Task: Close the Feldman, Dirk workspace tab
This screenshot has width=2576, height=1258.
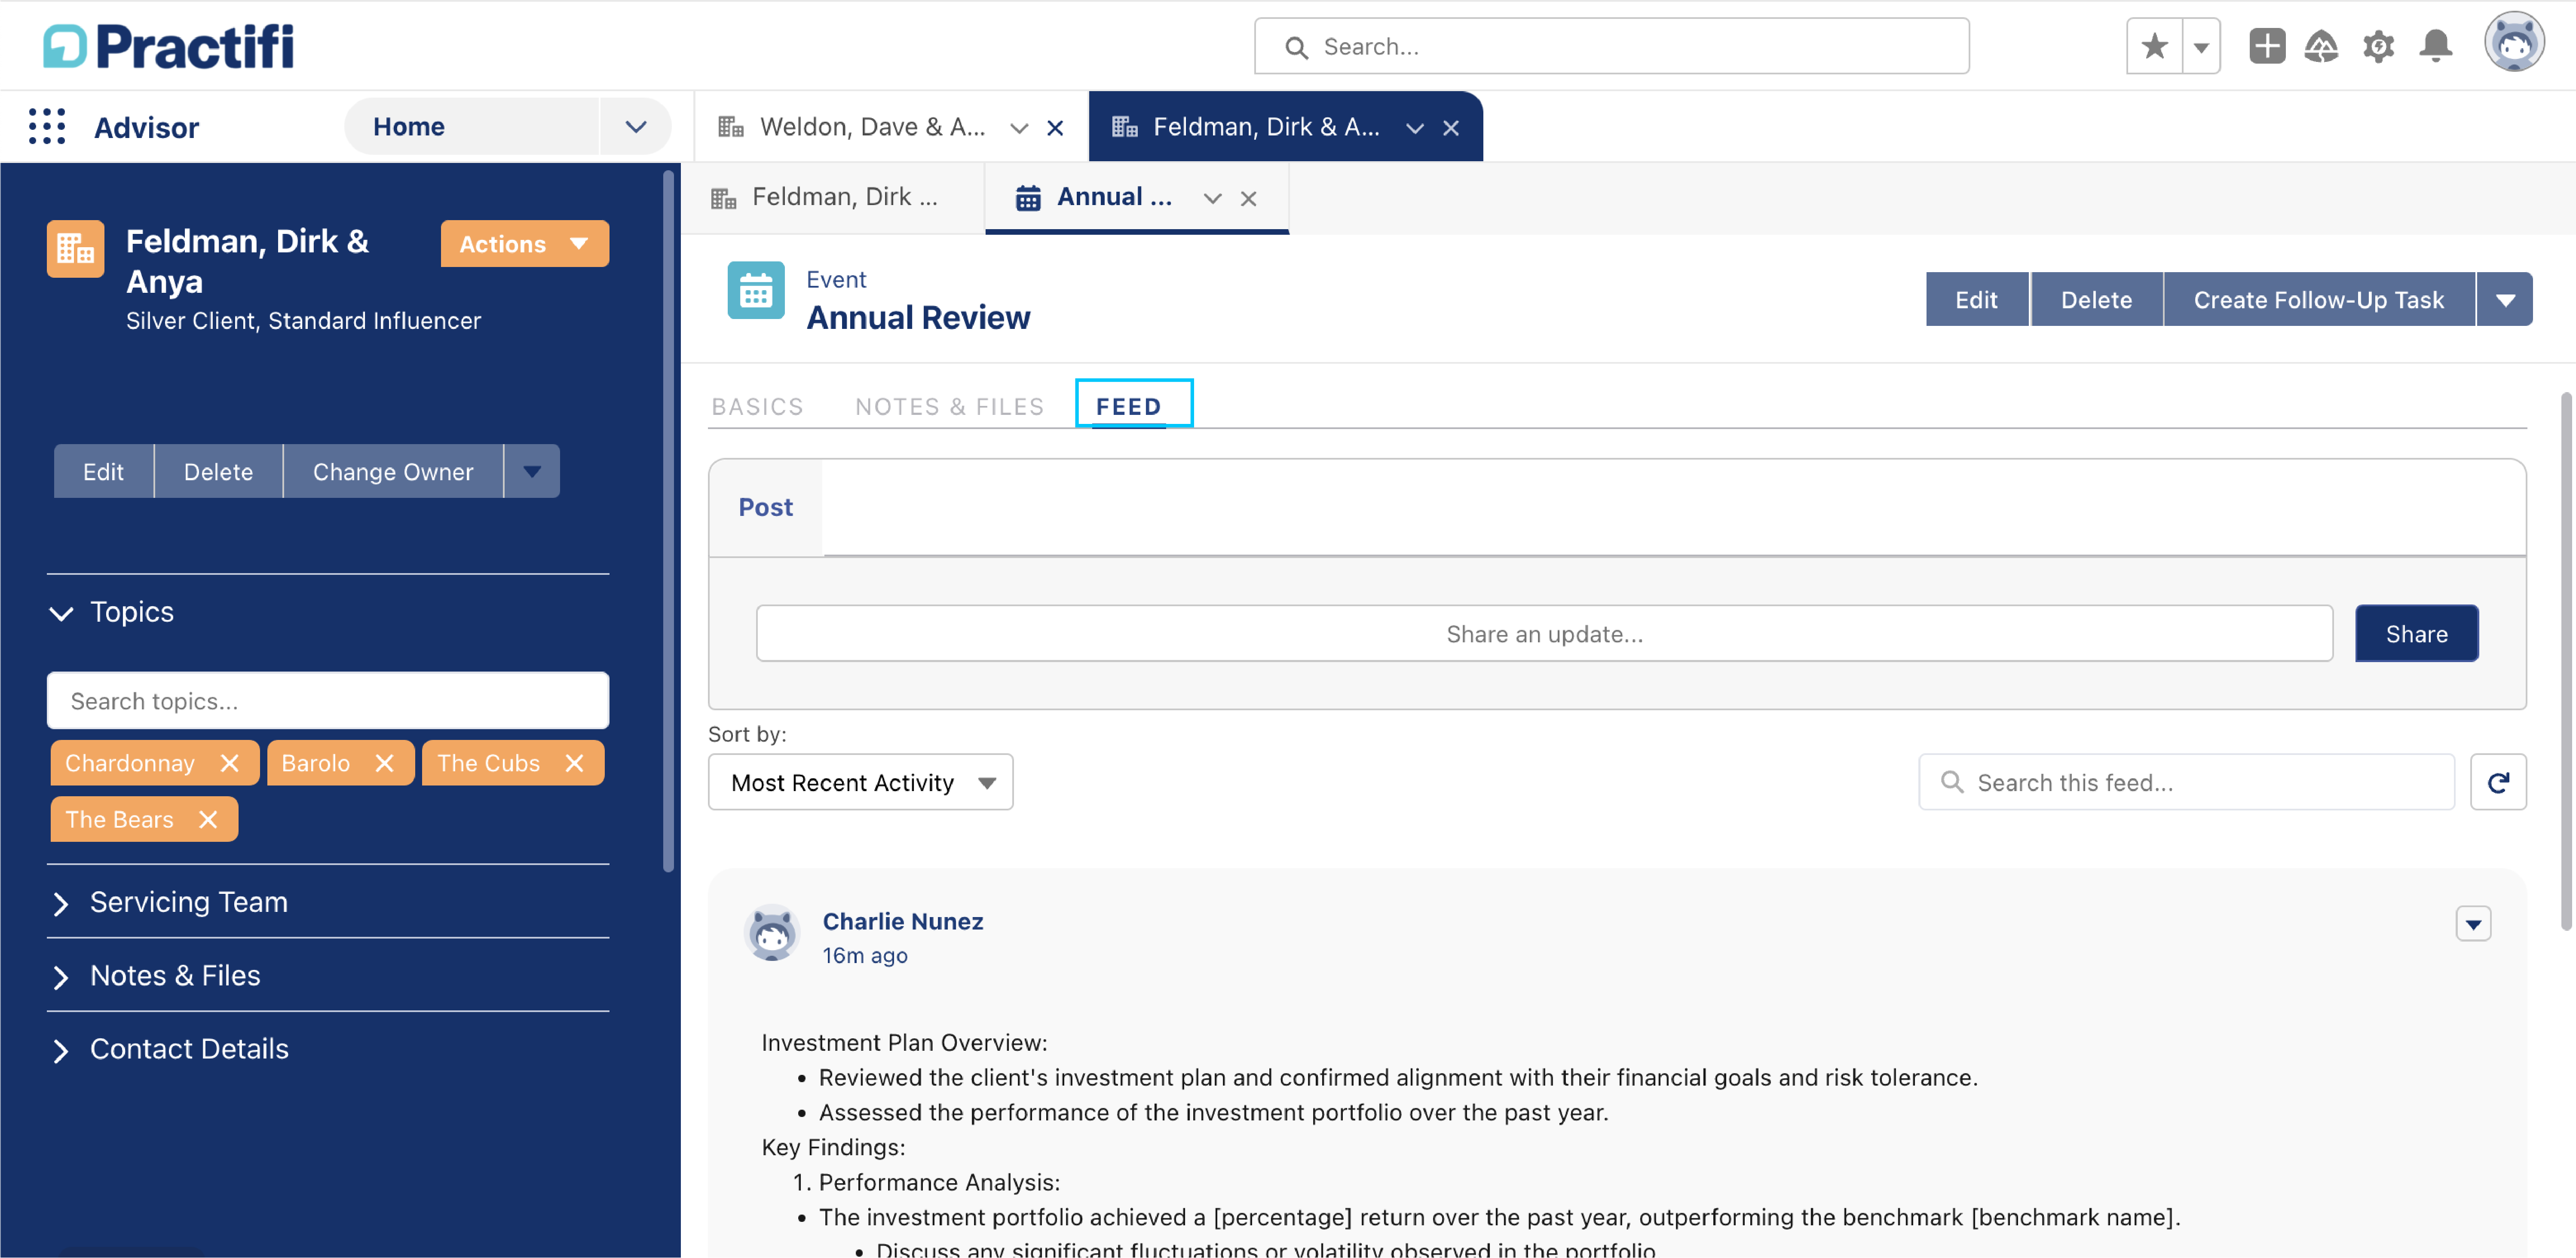Action: tap(1451, 128)
